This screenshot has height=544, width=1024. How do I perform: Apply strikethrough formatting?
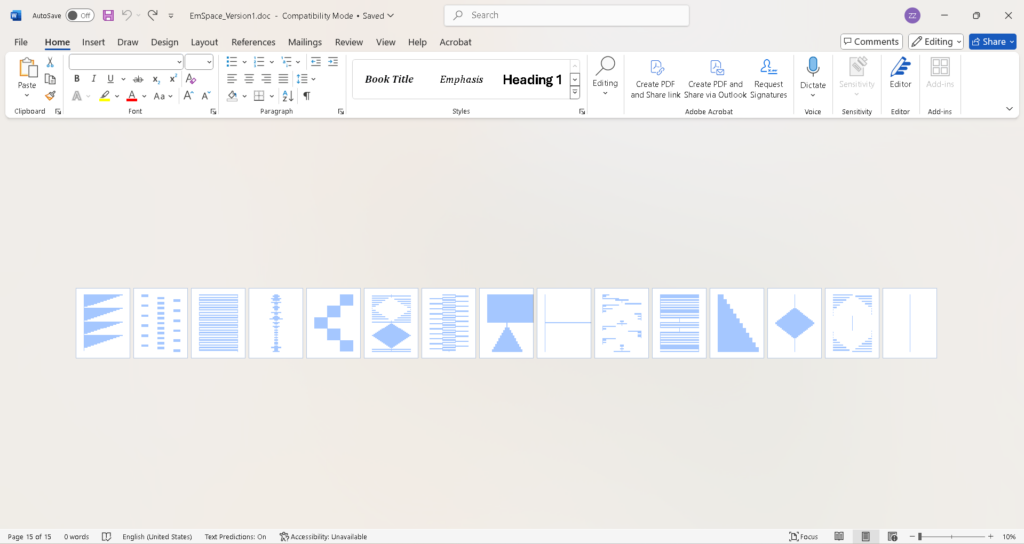tap(138, 79)
